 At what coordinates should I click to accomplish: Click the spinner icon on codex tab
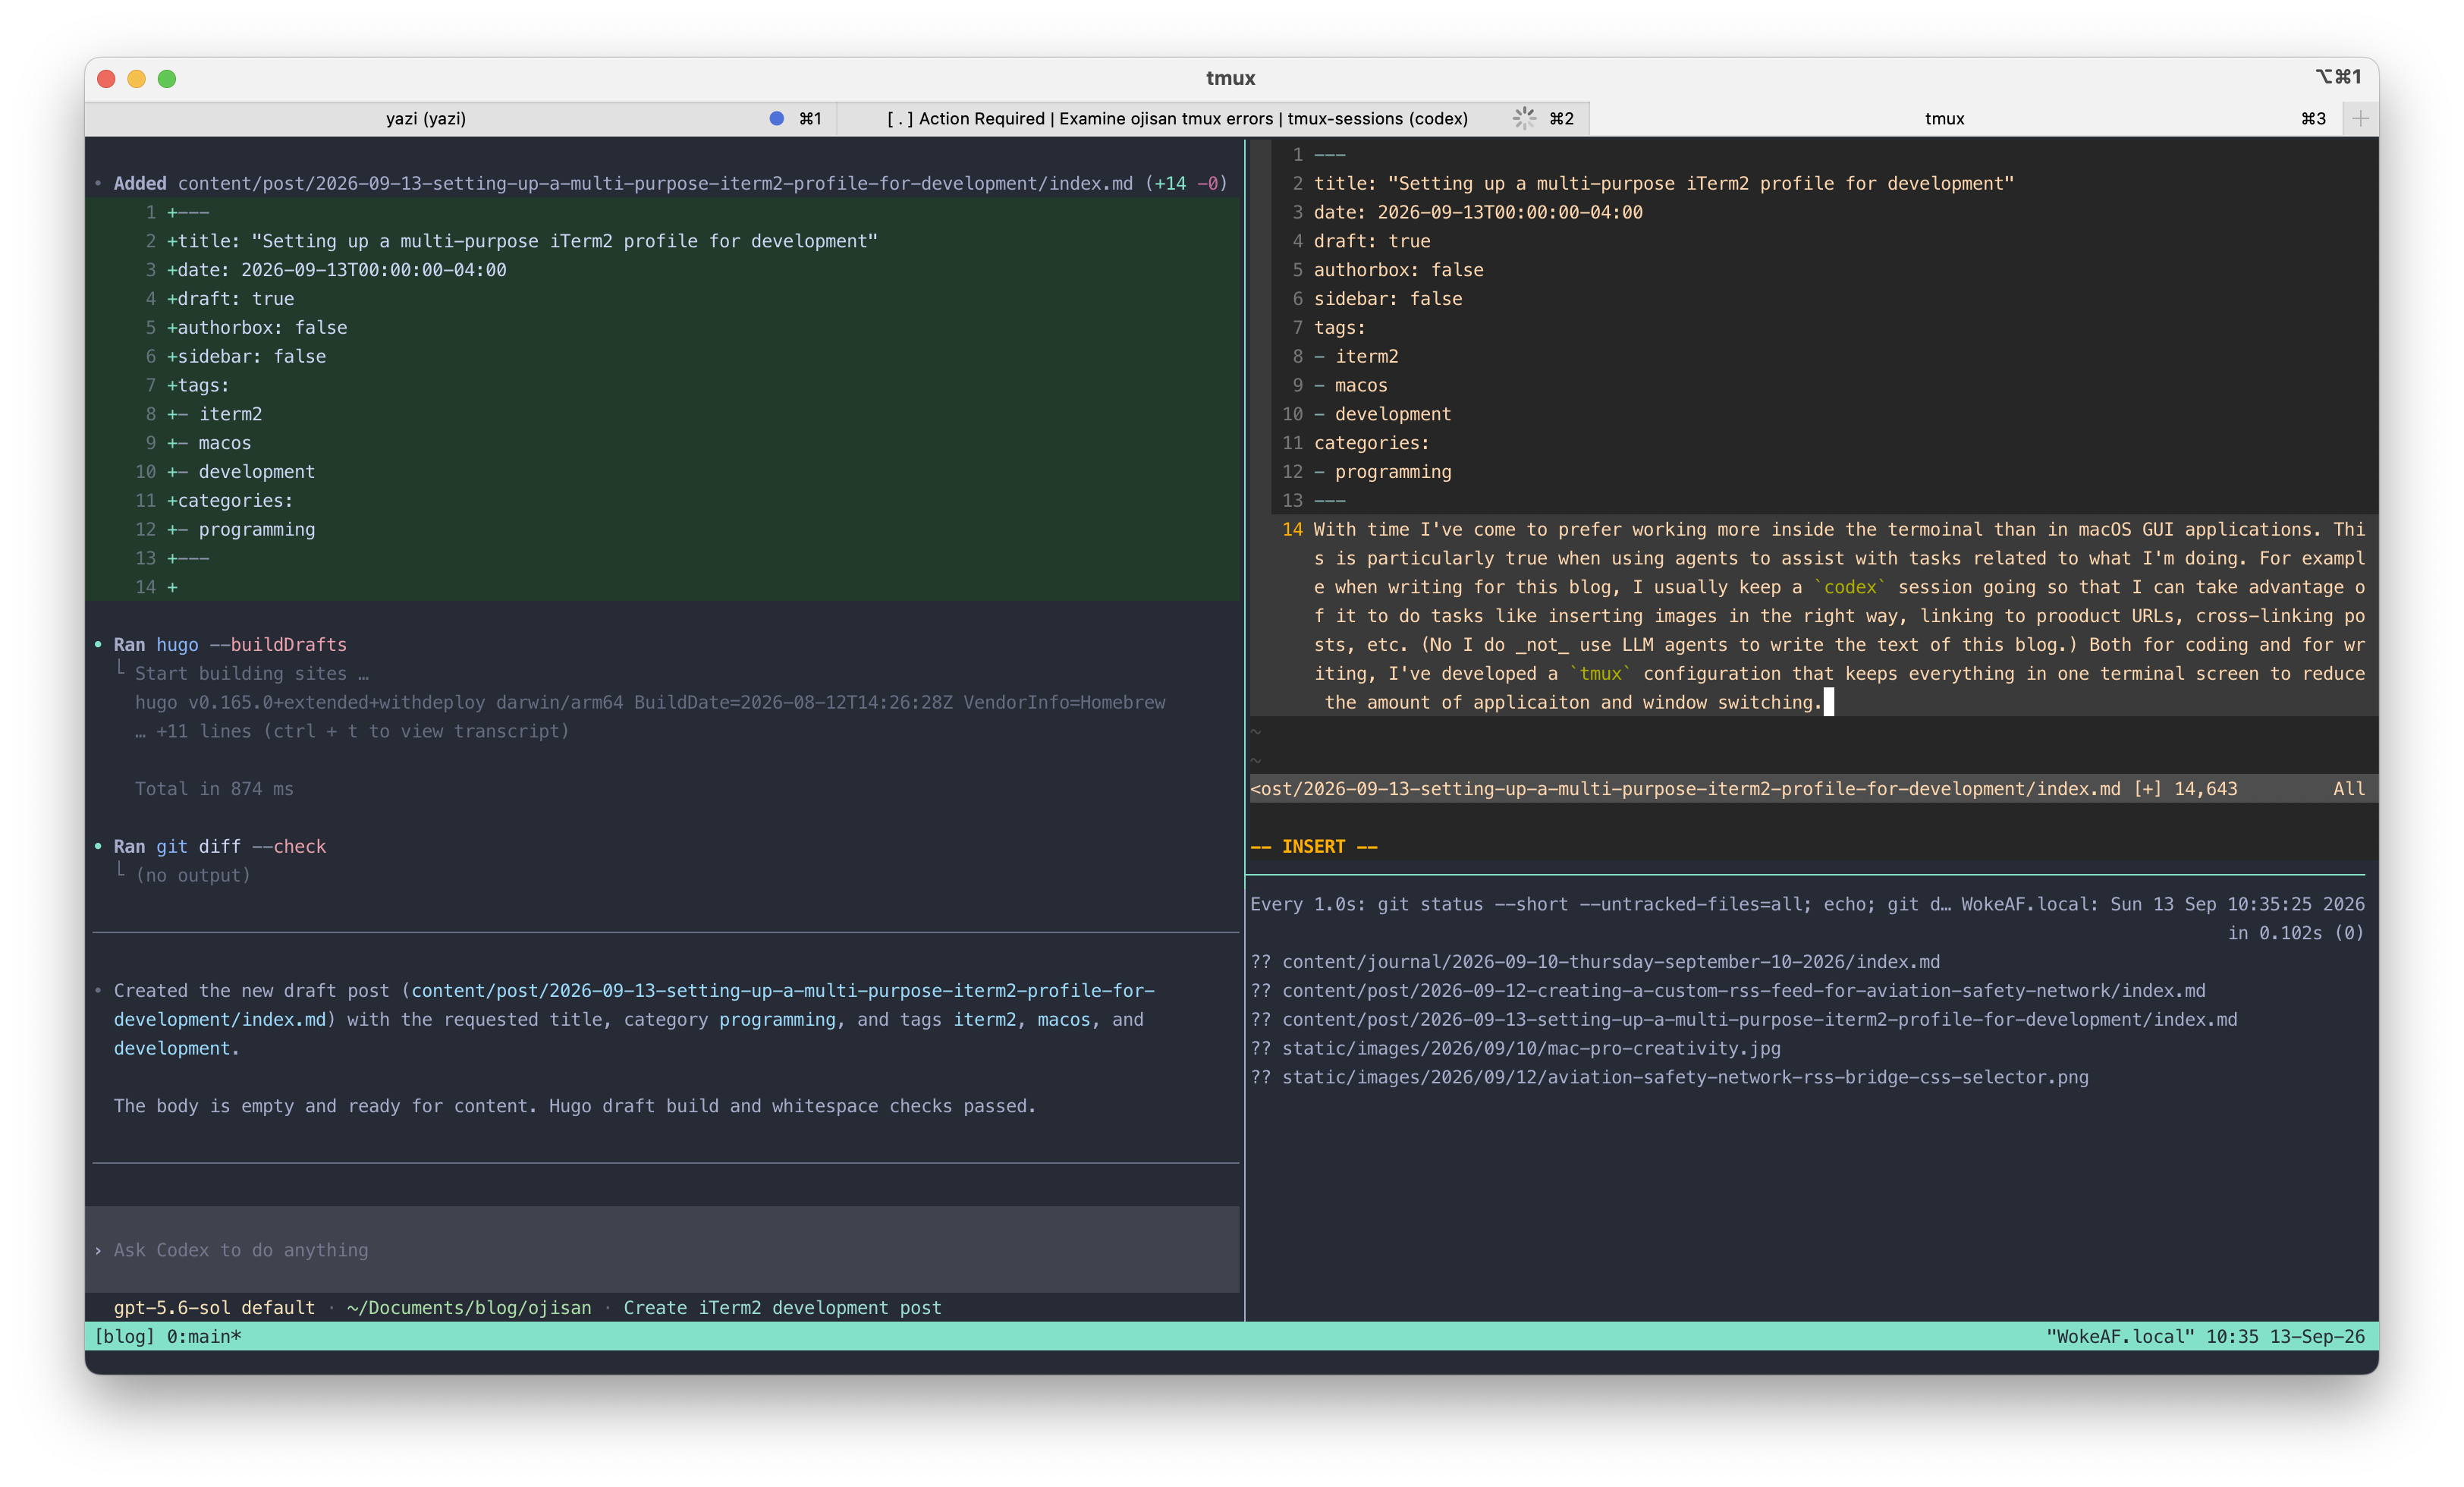[x=1524, y=118]
